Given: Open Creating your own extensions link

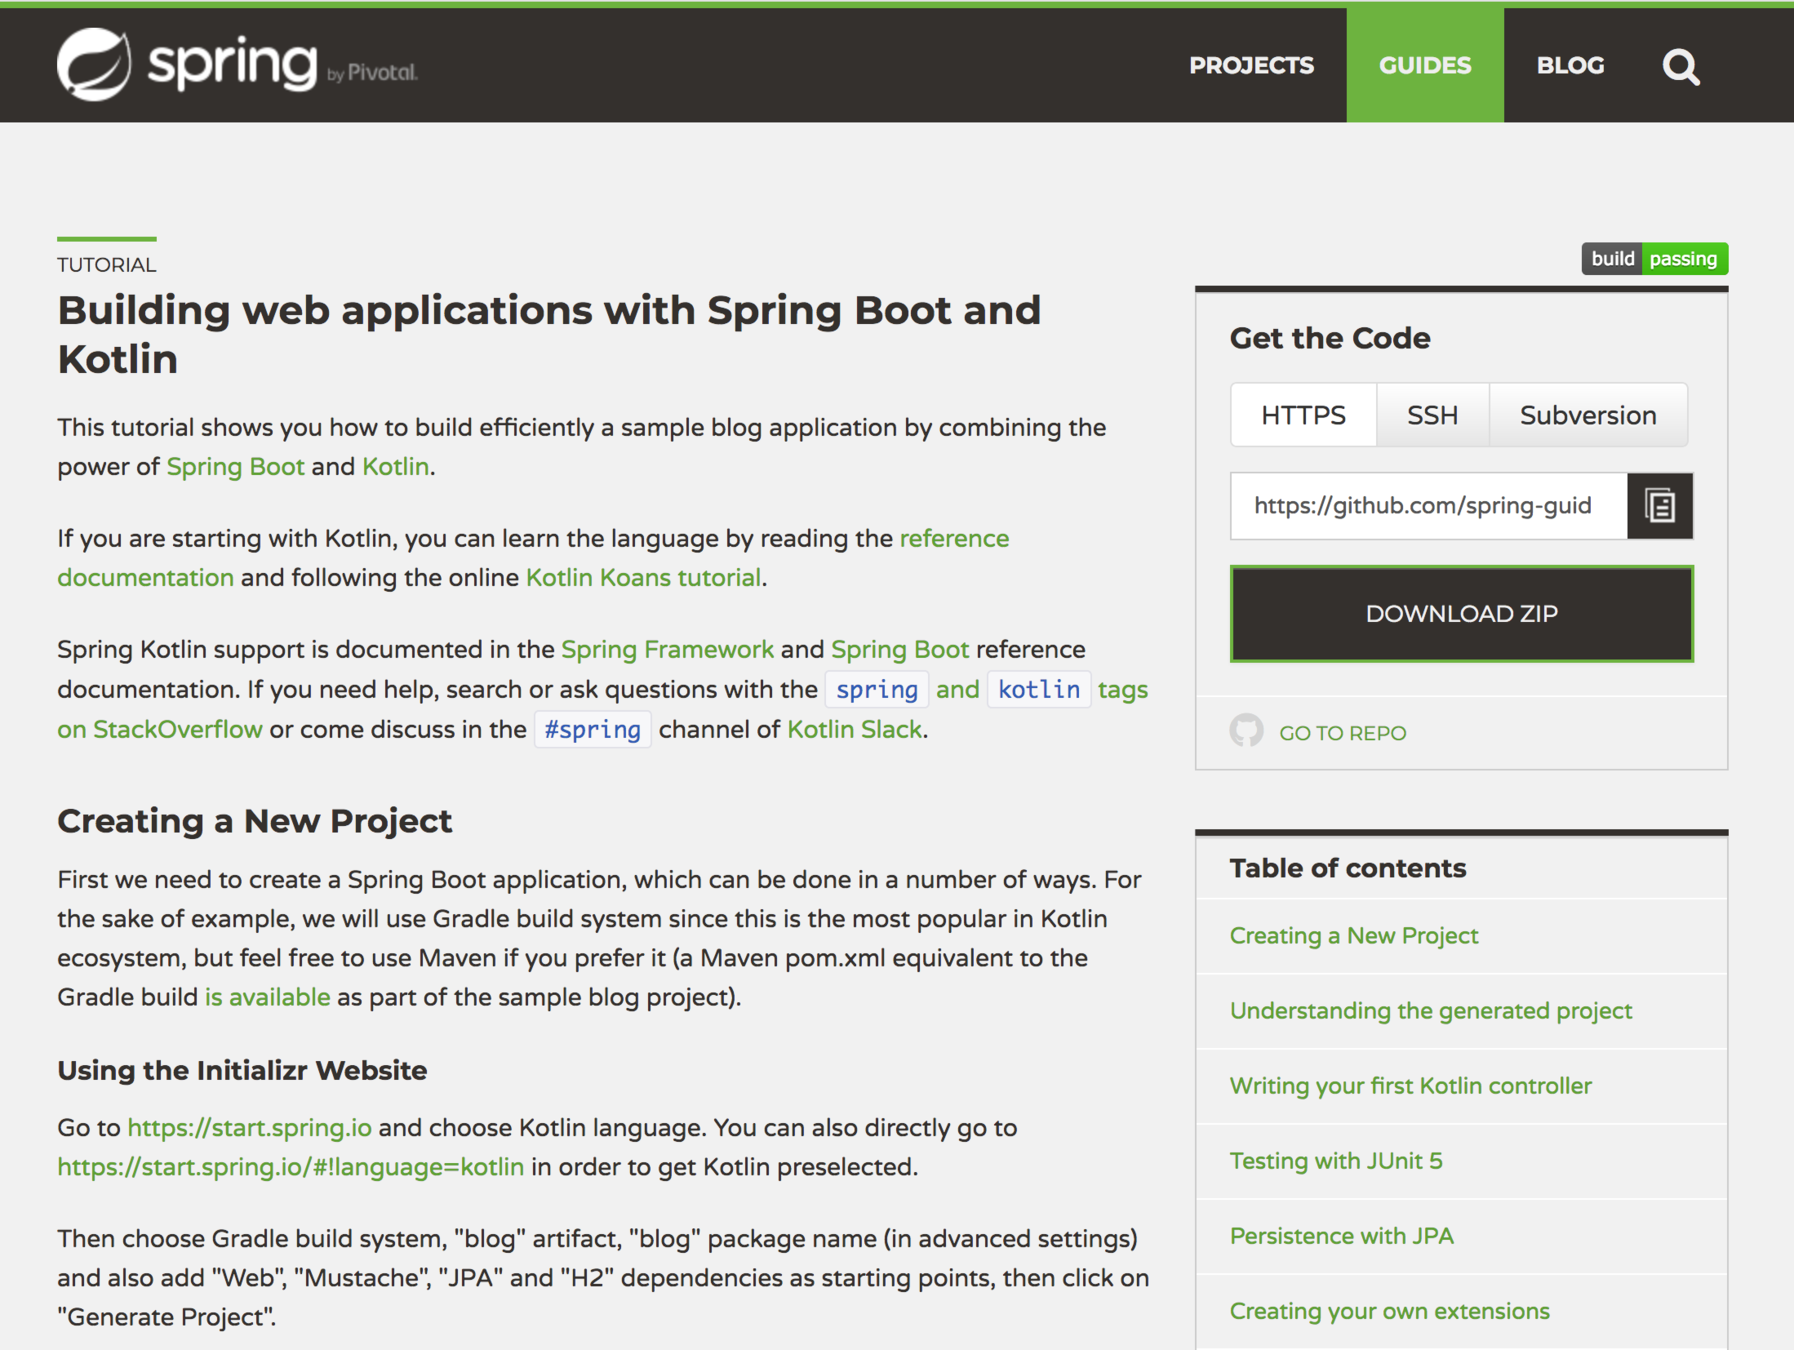Looking at the screenshot, I should click(x=1389, y=1311).
